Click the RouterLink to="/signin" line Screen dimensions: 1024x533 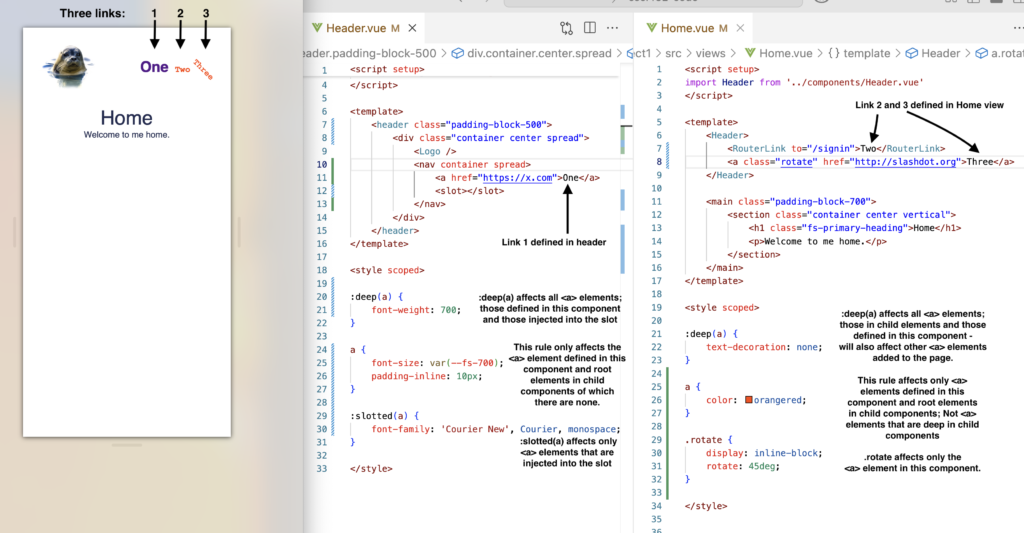836,149
